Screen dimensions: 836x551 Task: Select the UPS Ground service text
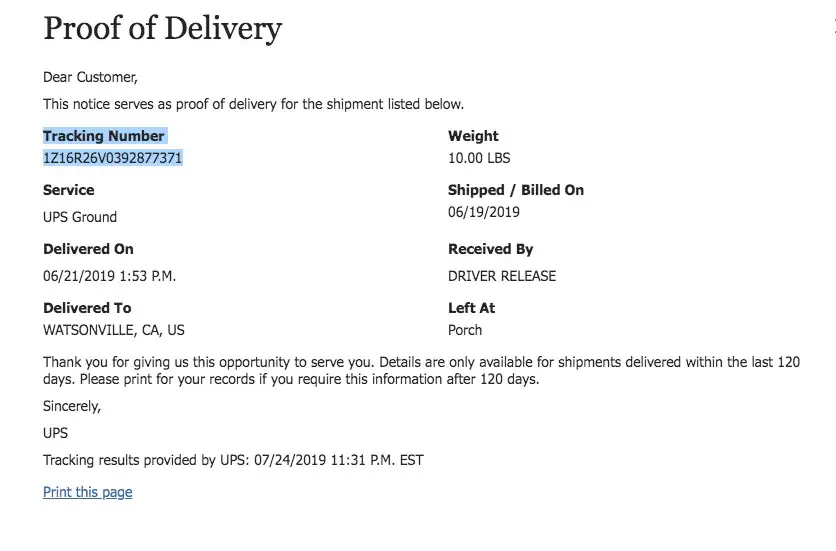point(80,217)
